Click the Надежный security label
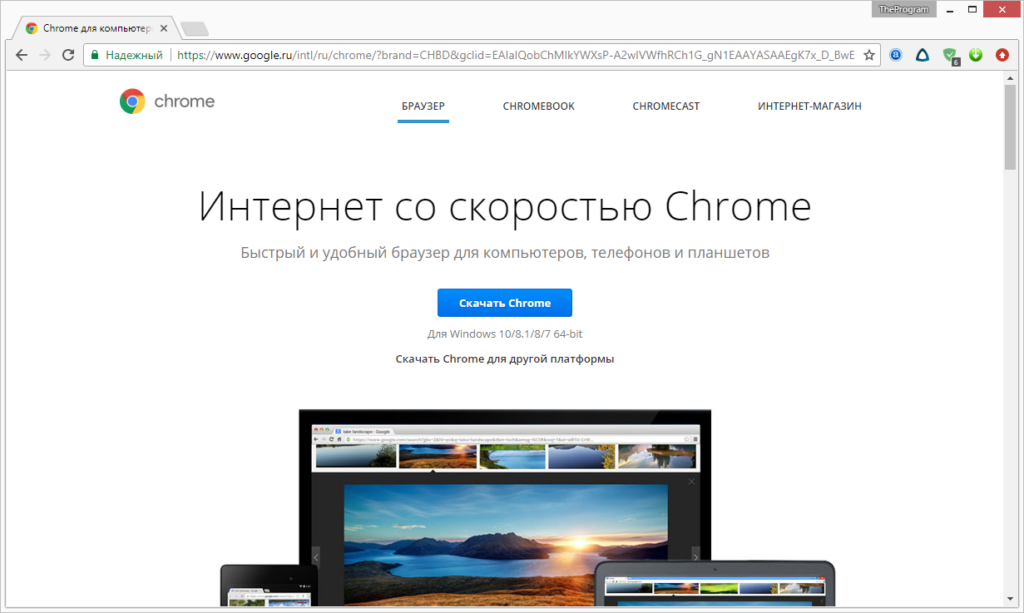The width and height of the screenshot is (1024, 613). [134, 55]
